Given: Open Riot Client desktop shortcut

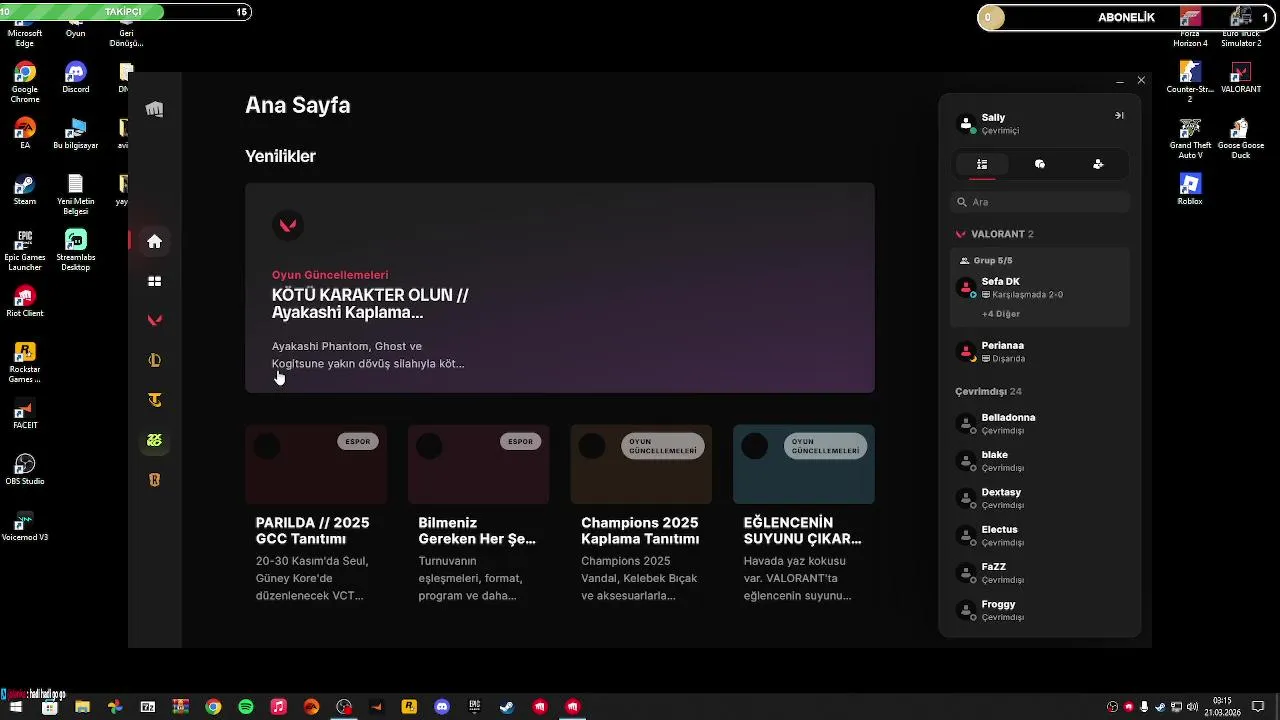Looking at the screenshot, I should click(x=25, y=301).
